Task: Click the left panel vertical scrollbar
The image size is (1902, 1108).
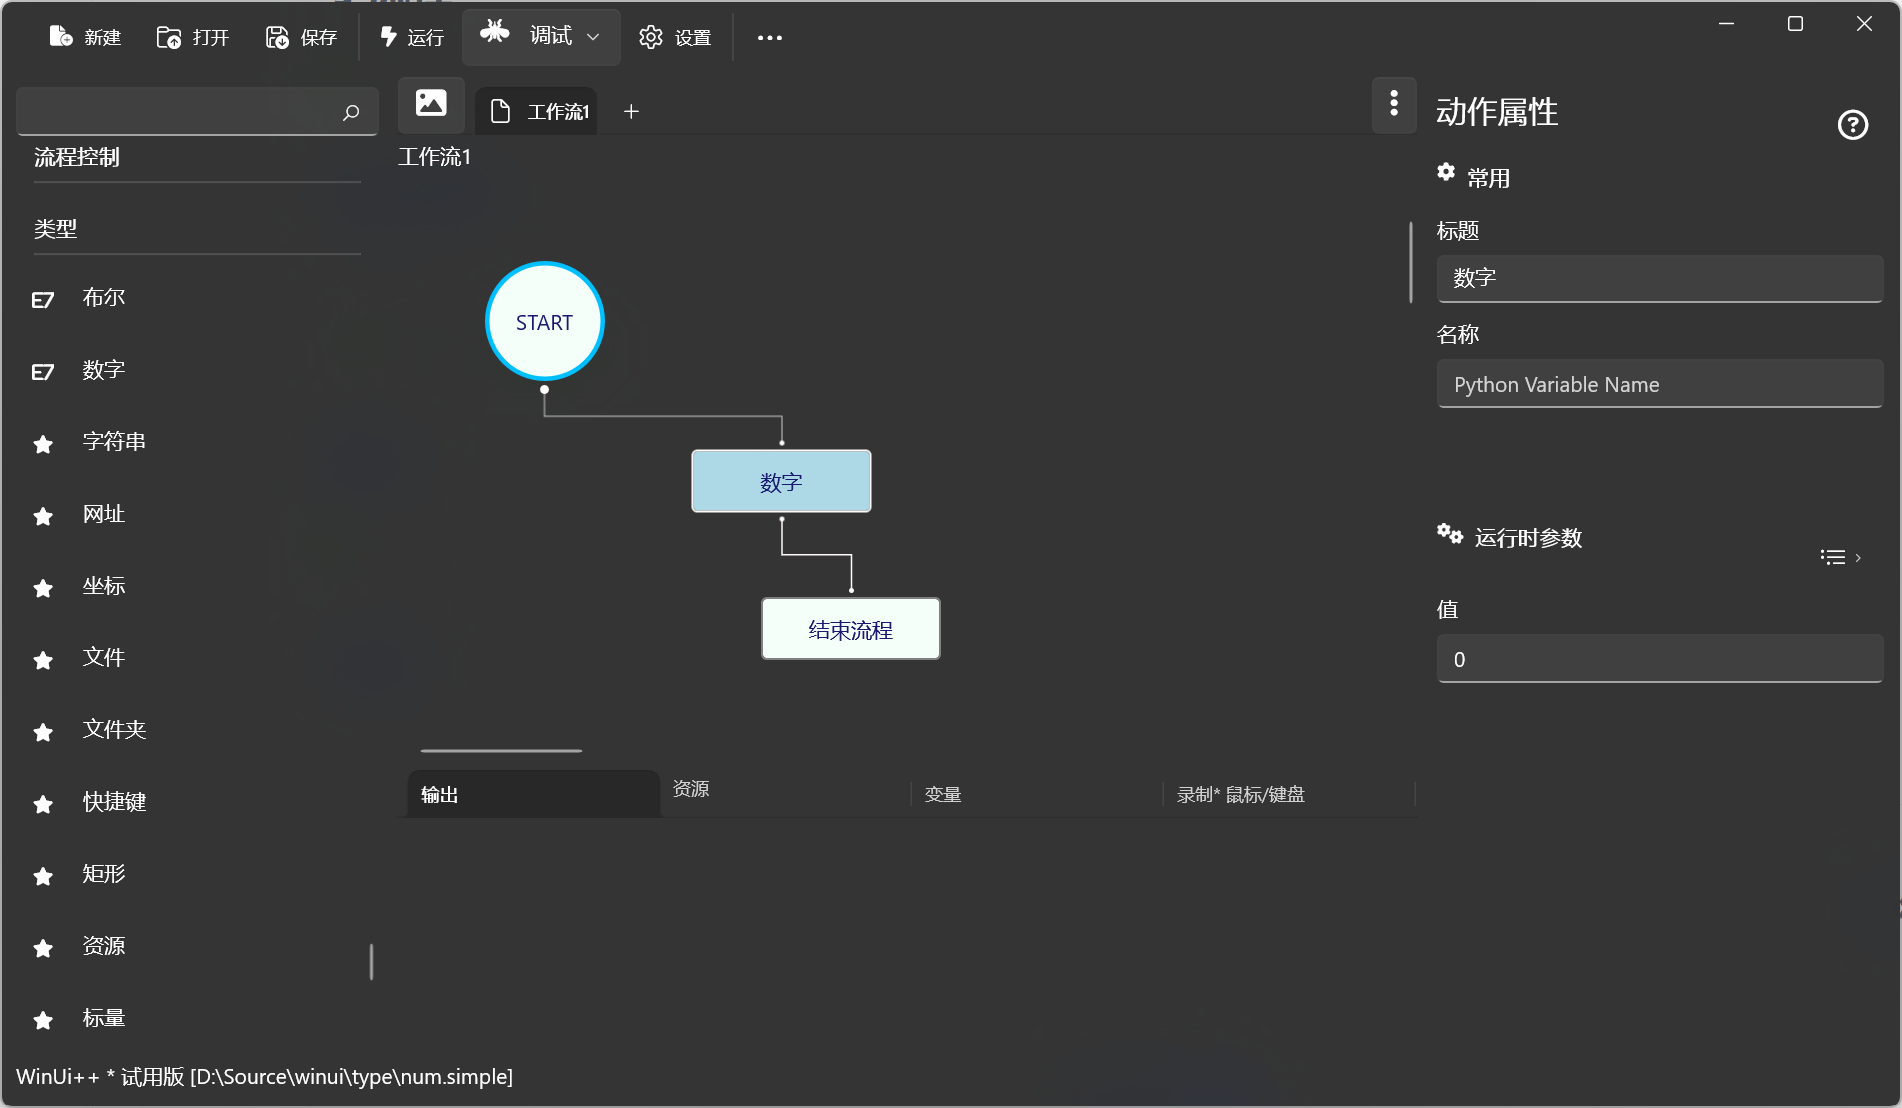Action: 371,961
